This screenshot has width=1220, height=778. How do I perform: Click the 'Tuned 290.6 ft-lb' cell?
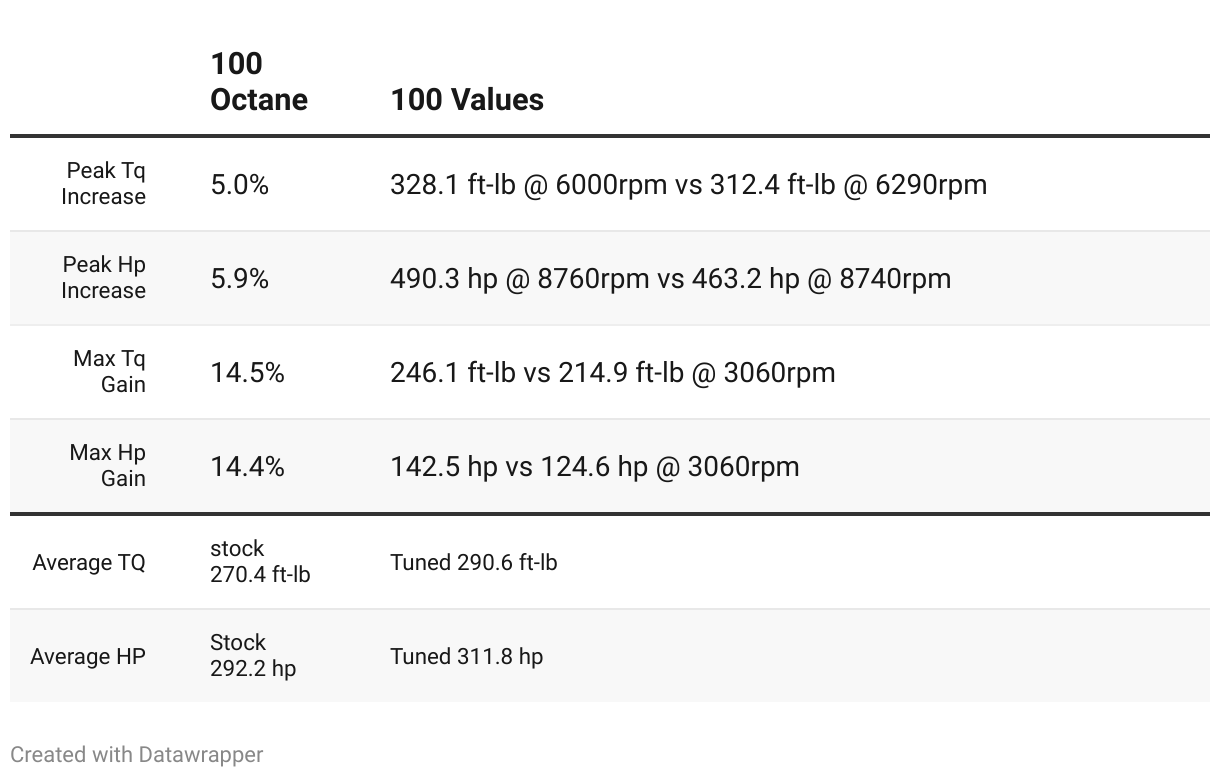tap(474, 562)
